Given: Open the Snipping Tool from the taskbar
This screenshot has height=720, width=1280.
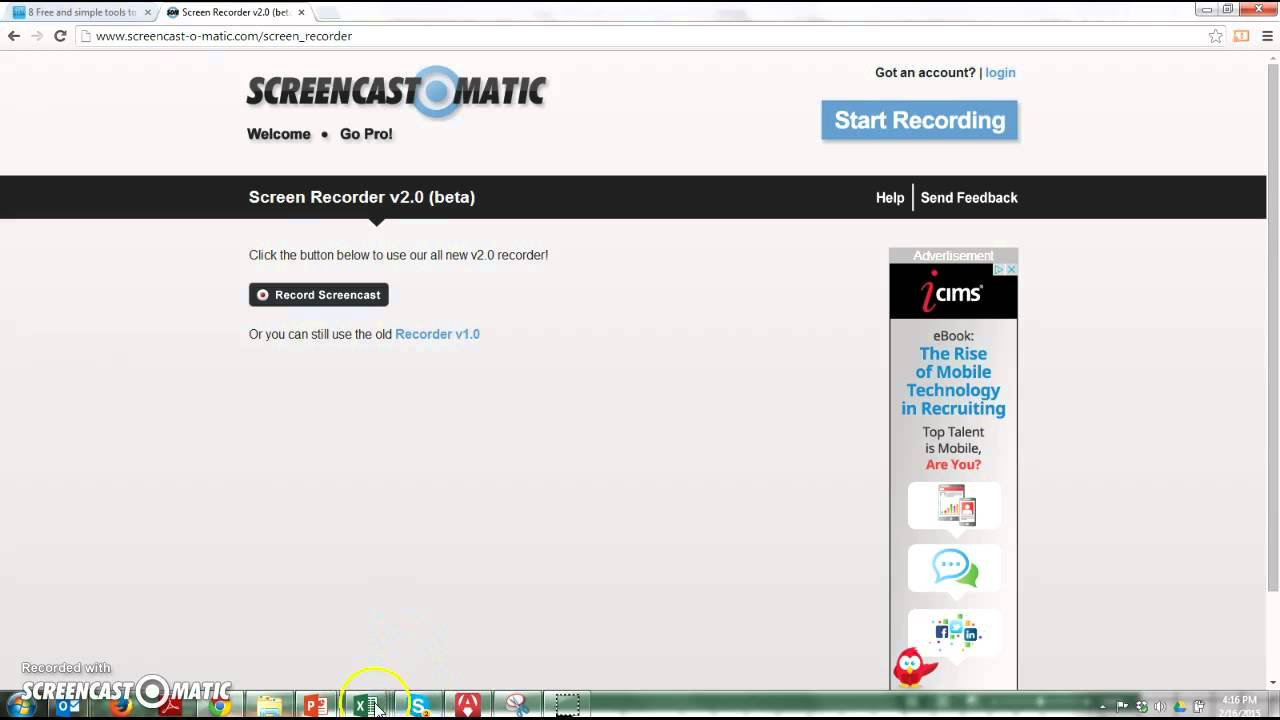Looking at the screenshot, I should click(517, 706).
